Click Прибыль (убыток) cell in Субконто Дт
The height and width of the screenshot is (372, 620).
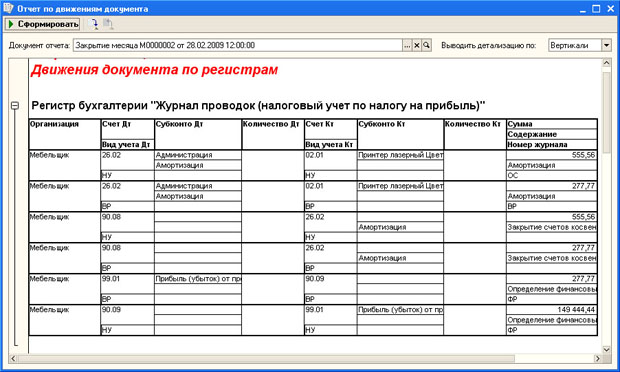pyautogui.click(x=198, y=279)
